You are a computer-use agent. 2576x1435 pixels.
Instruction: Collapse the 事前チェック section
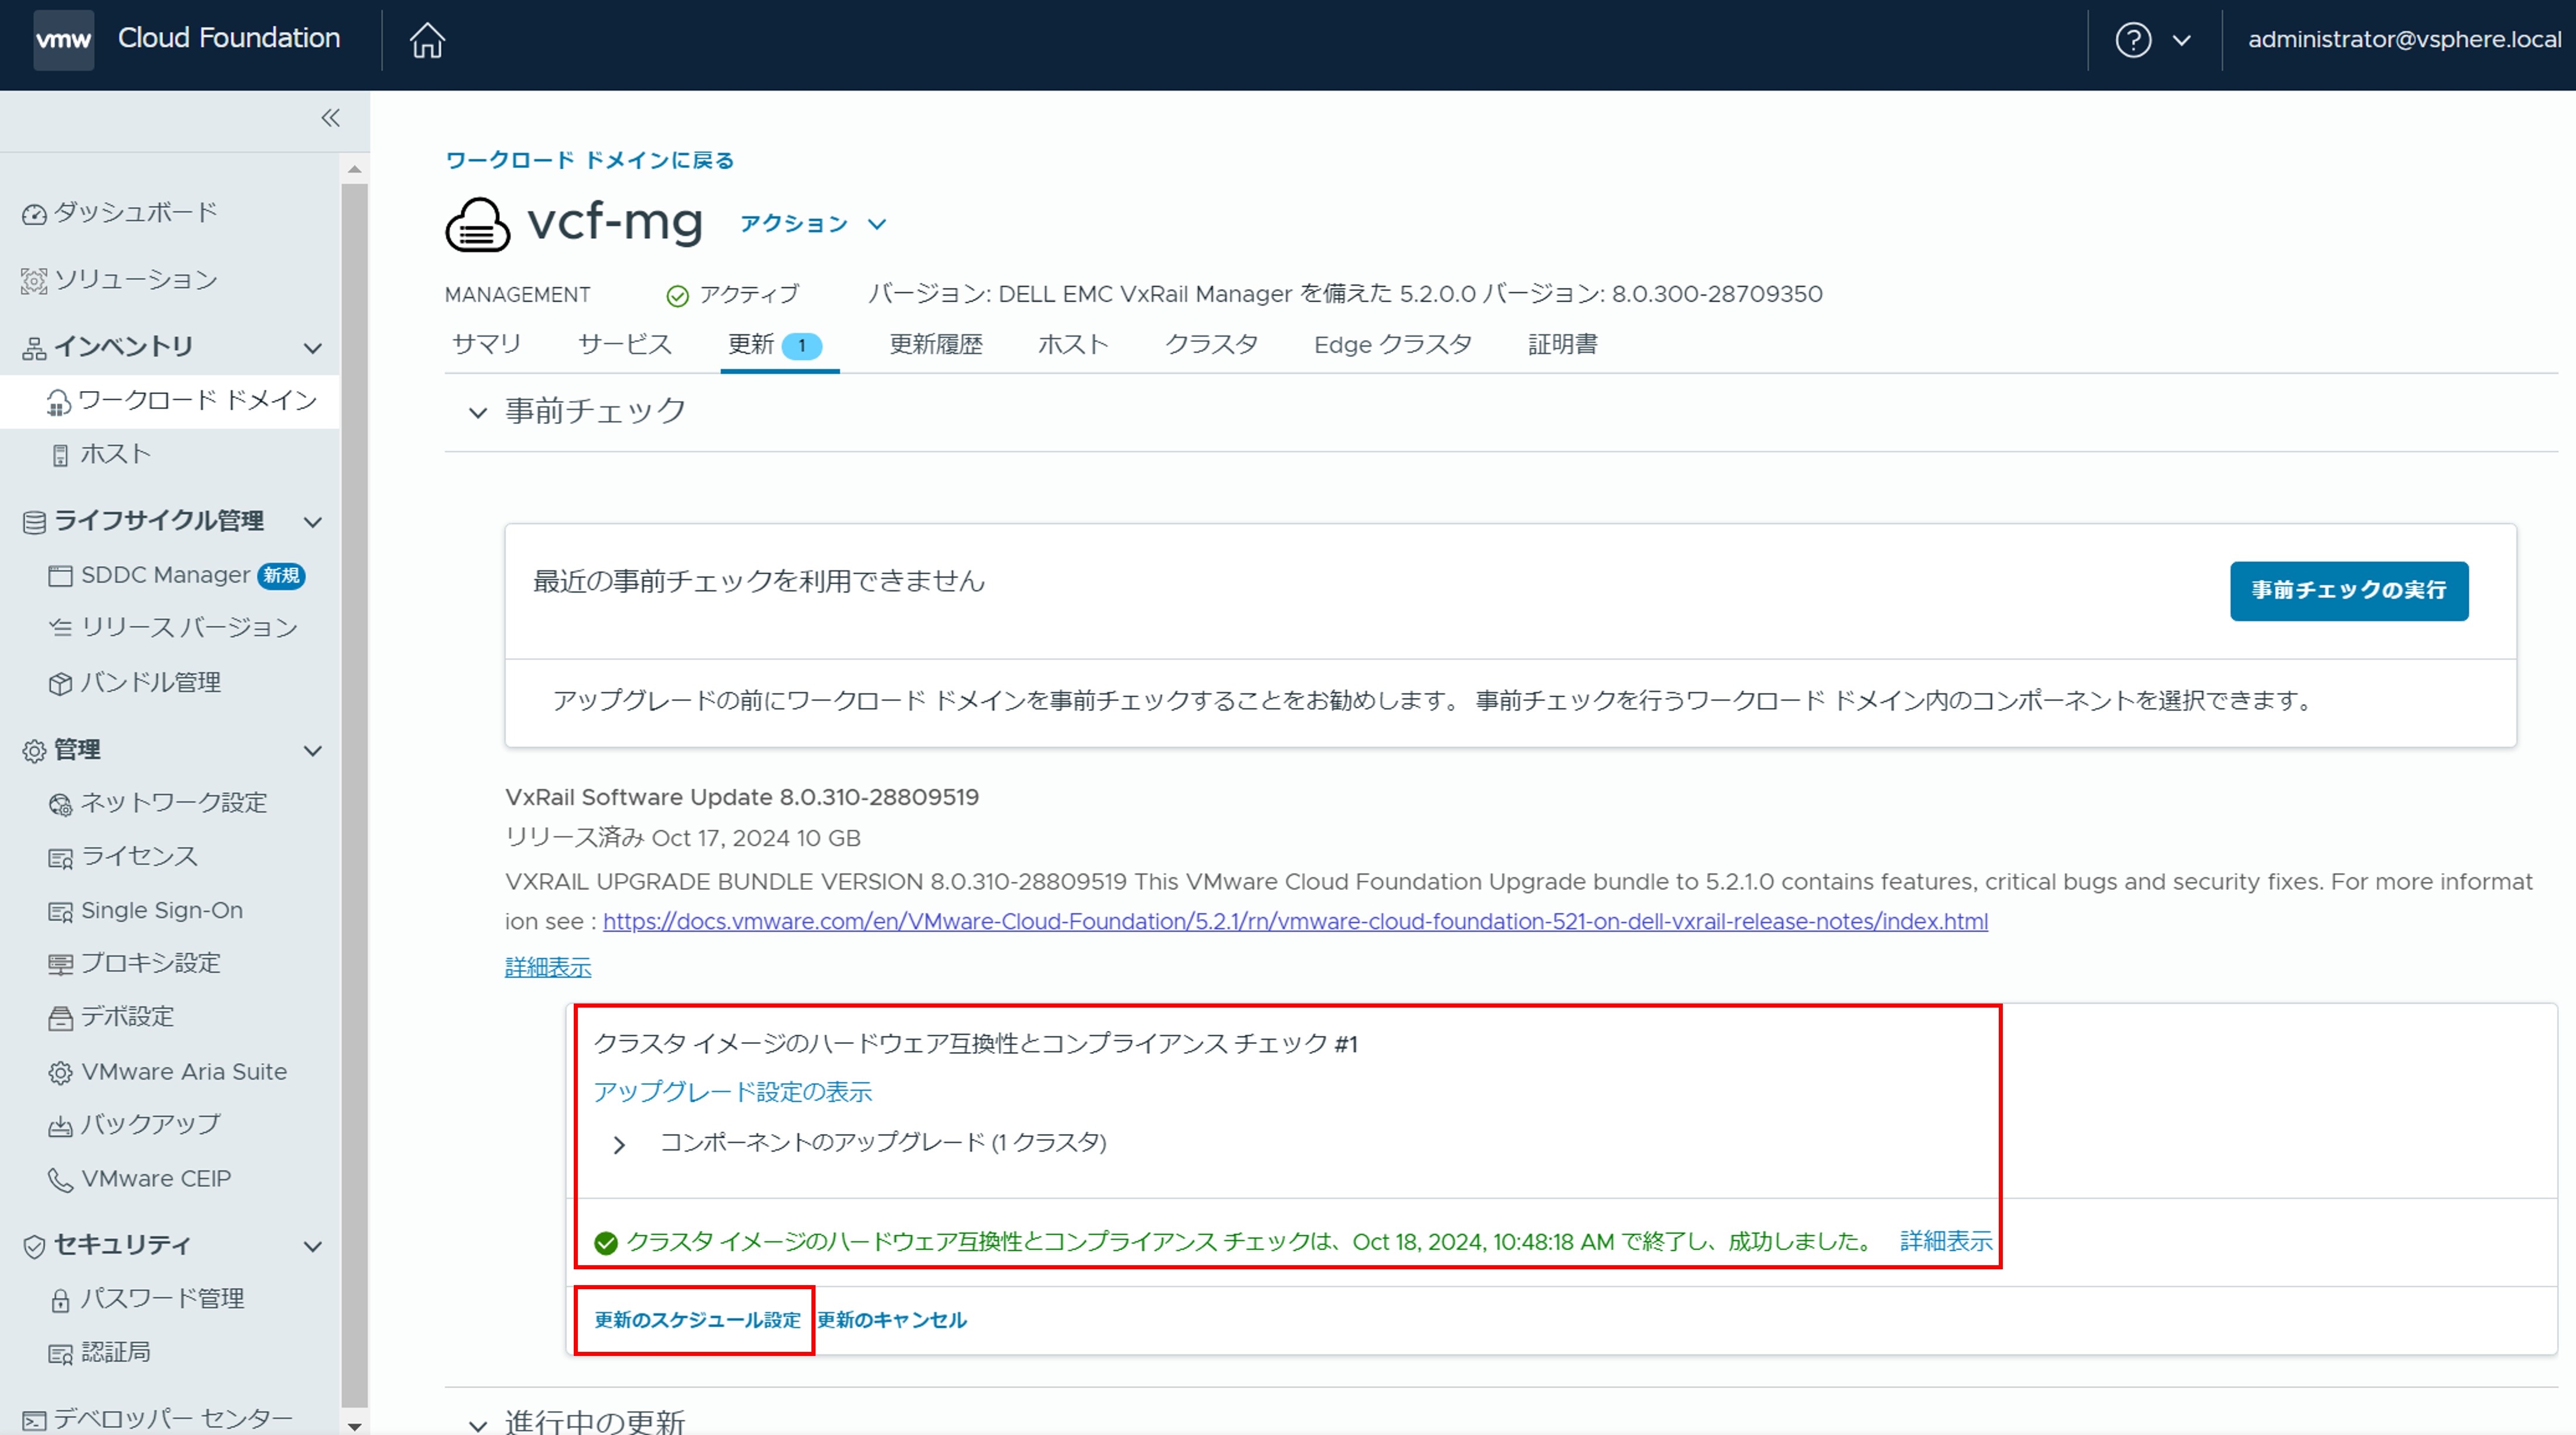point(478,412)
